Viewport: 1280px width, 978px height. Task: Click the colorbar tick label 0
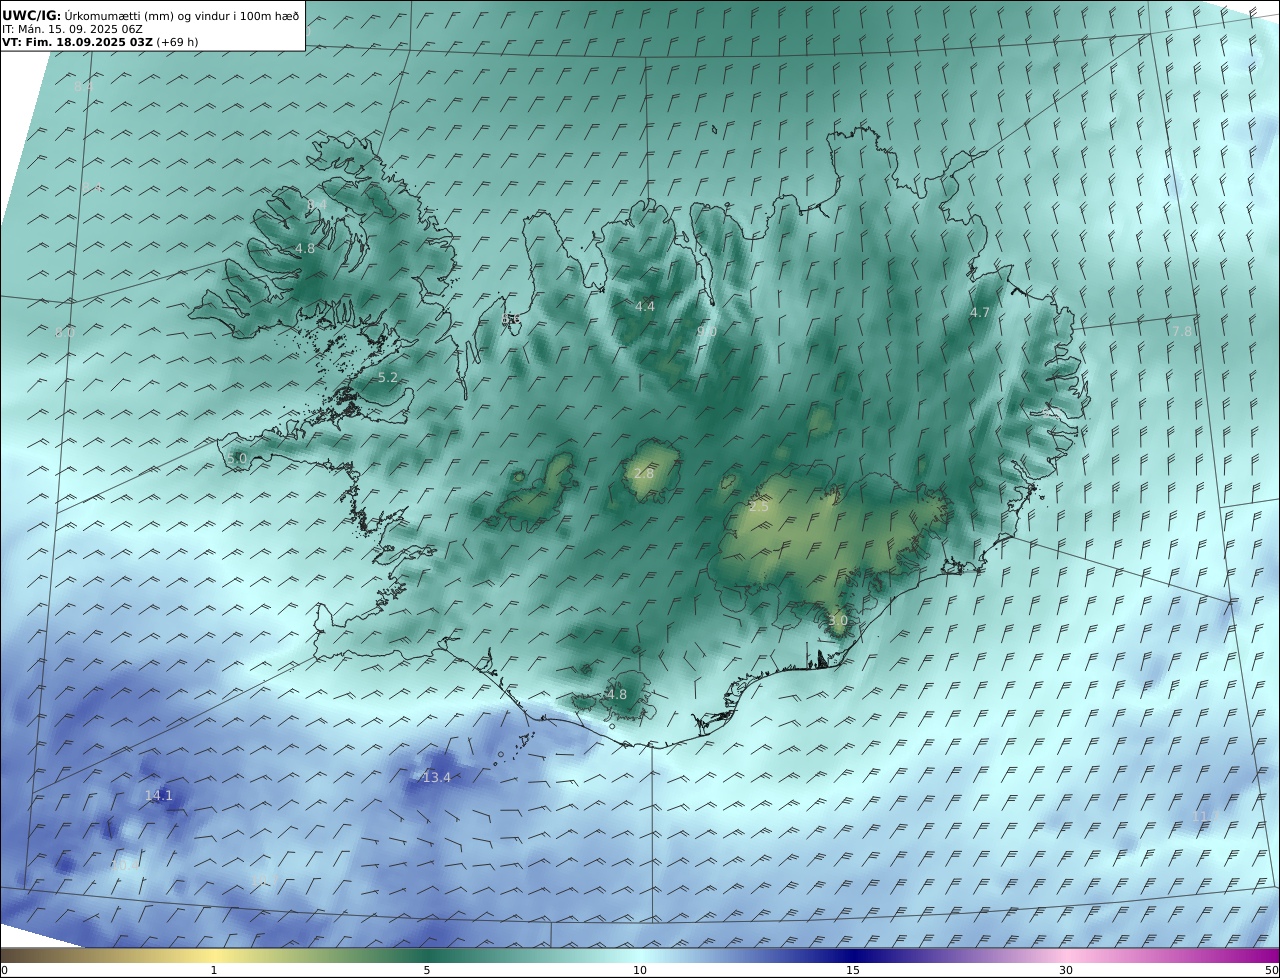[x=4, y=970]
